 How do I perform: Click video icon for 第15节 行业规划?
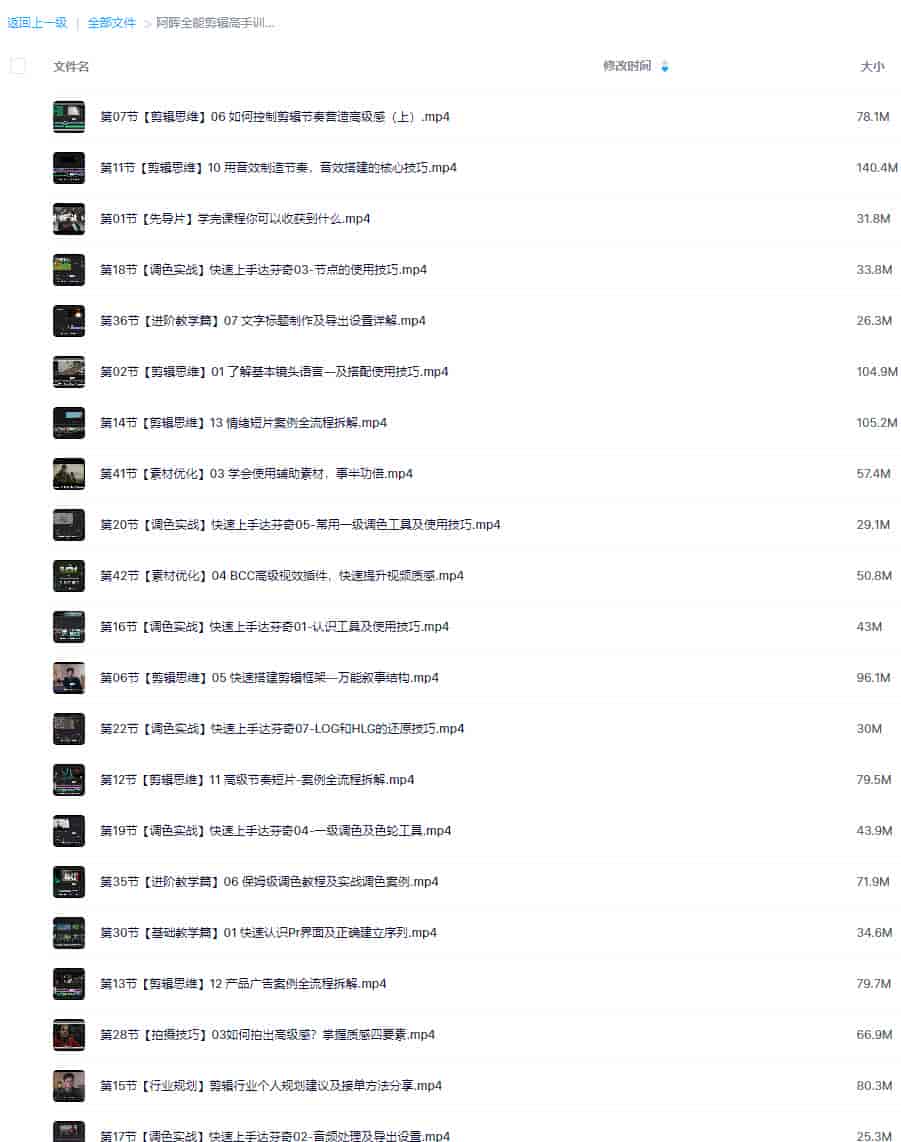68,1085
